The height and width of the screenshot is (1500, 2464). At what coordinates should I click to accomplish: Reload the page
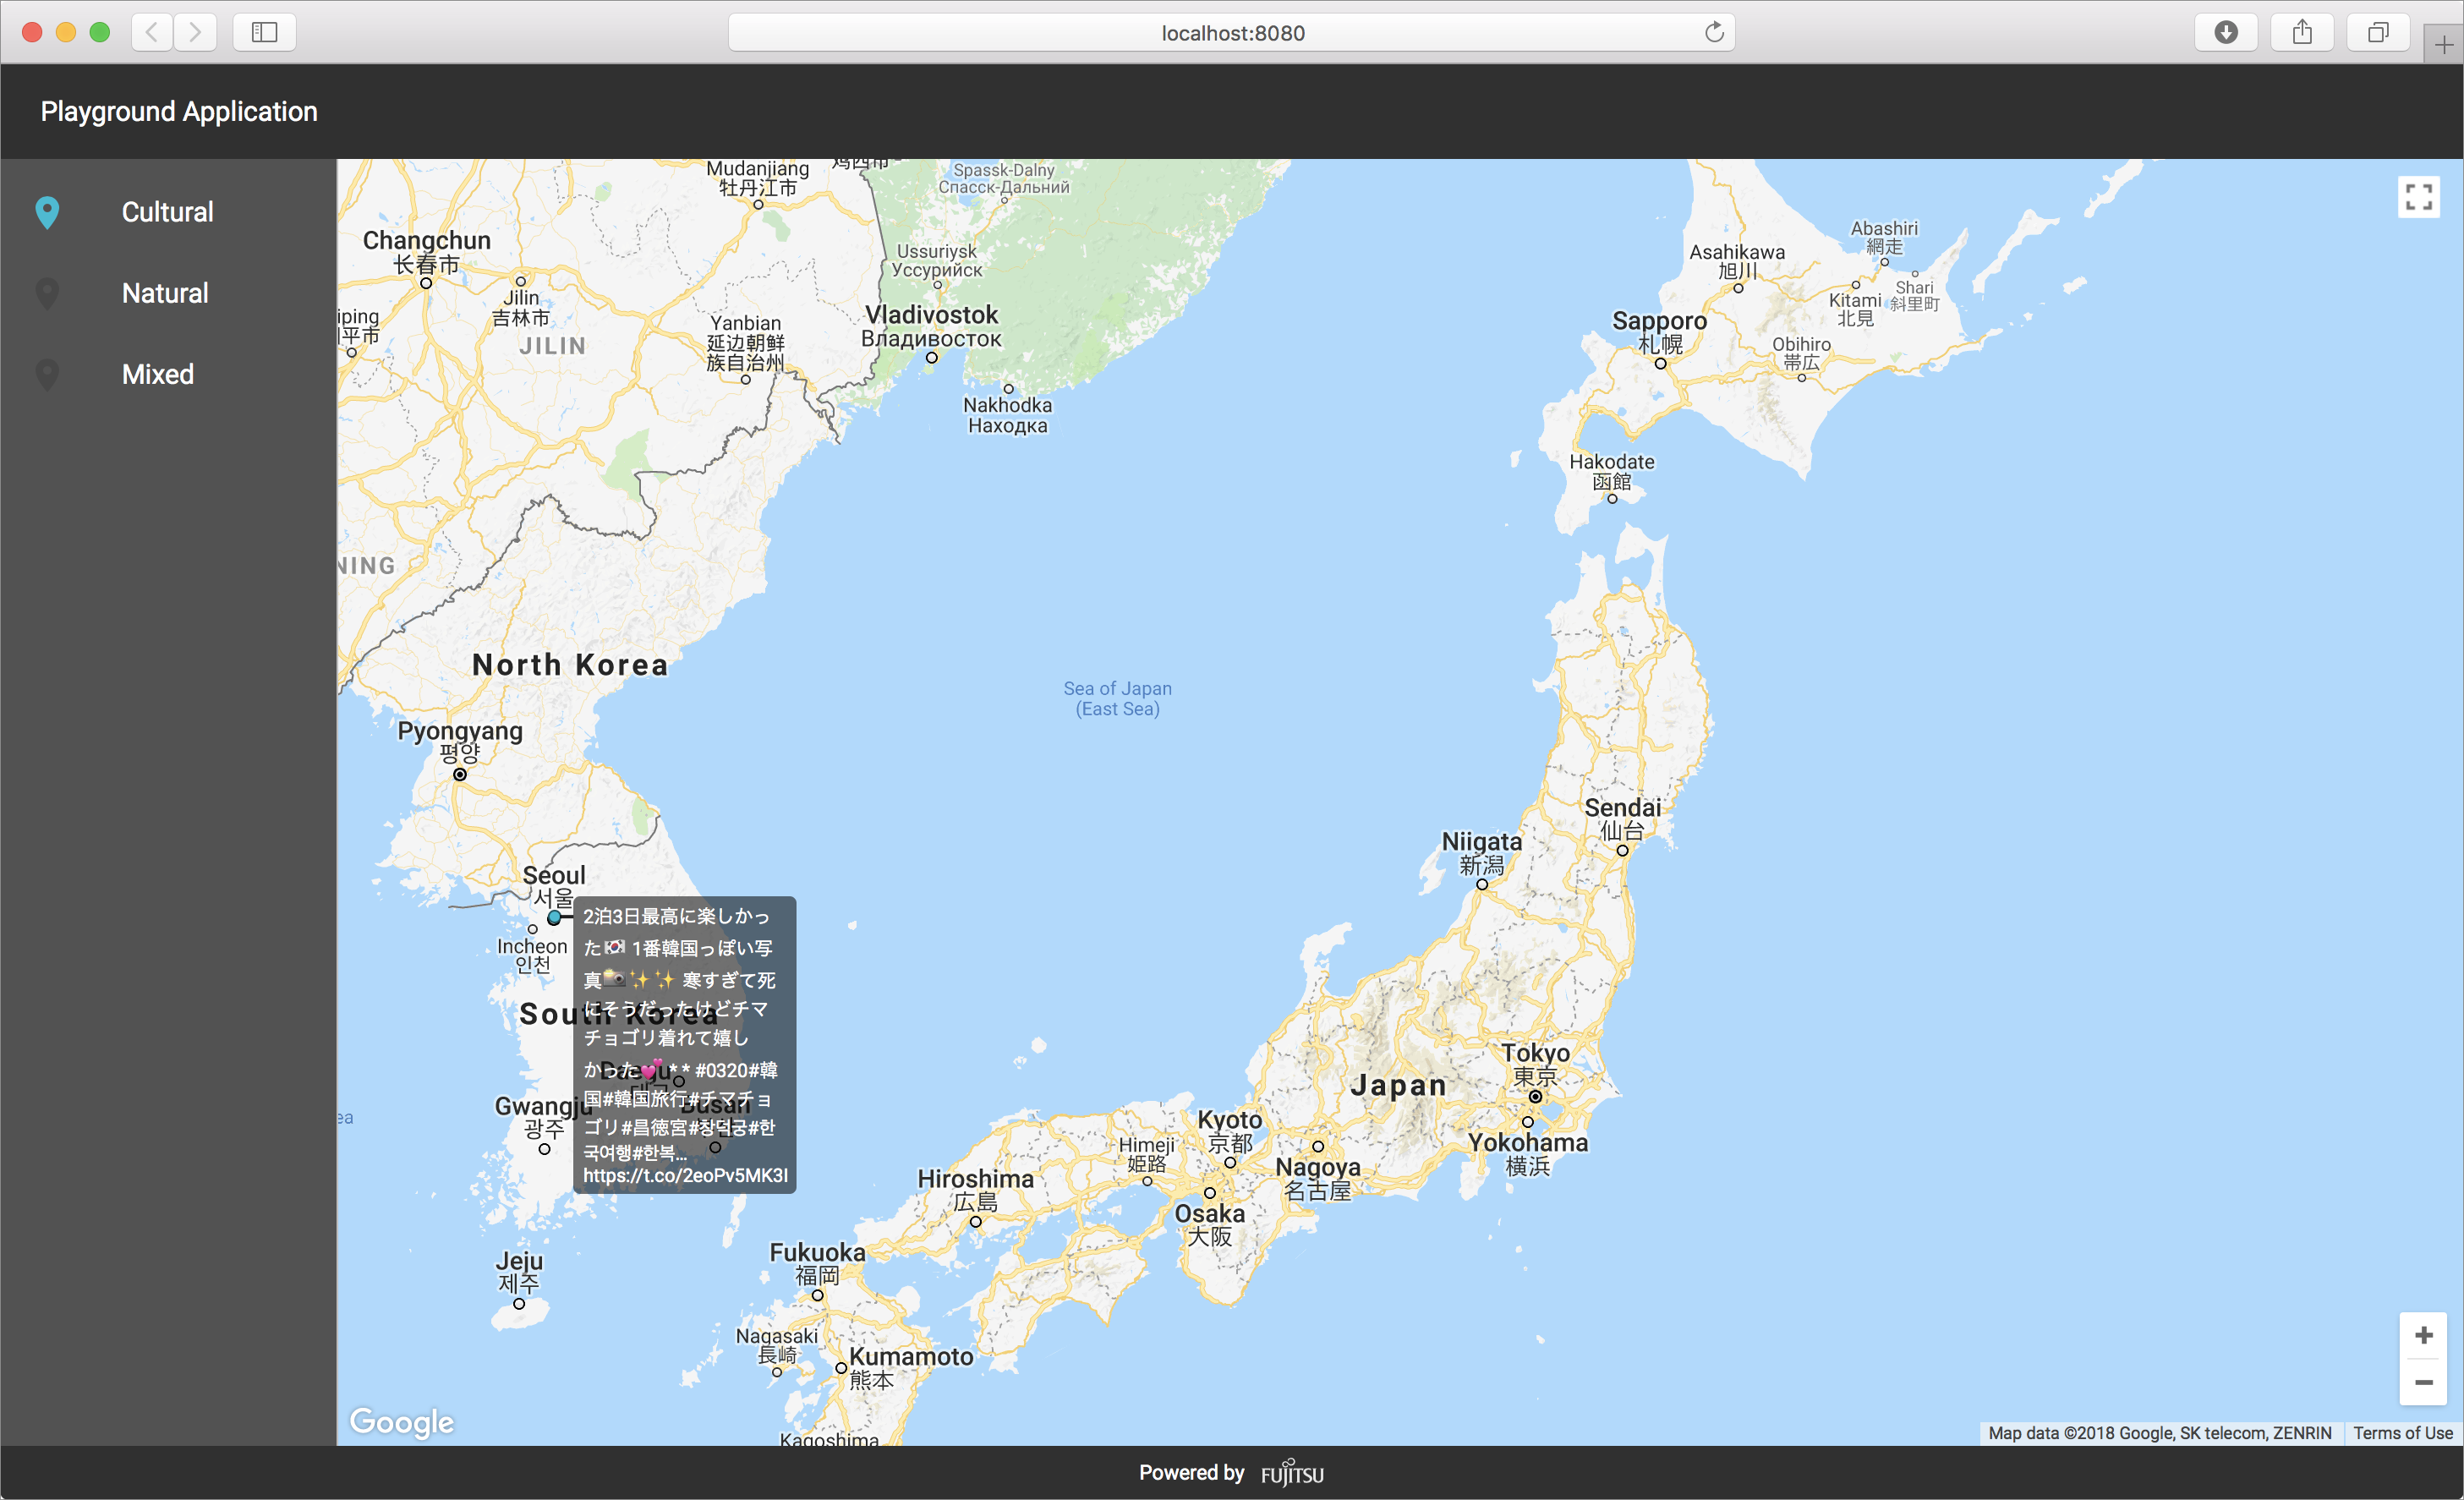pos(1714,32)
